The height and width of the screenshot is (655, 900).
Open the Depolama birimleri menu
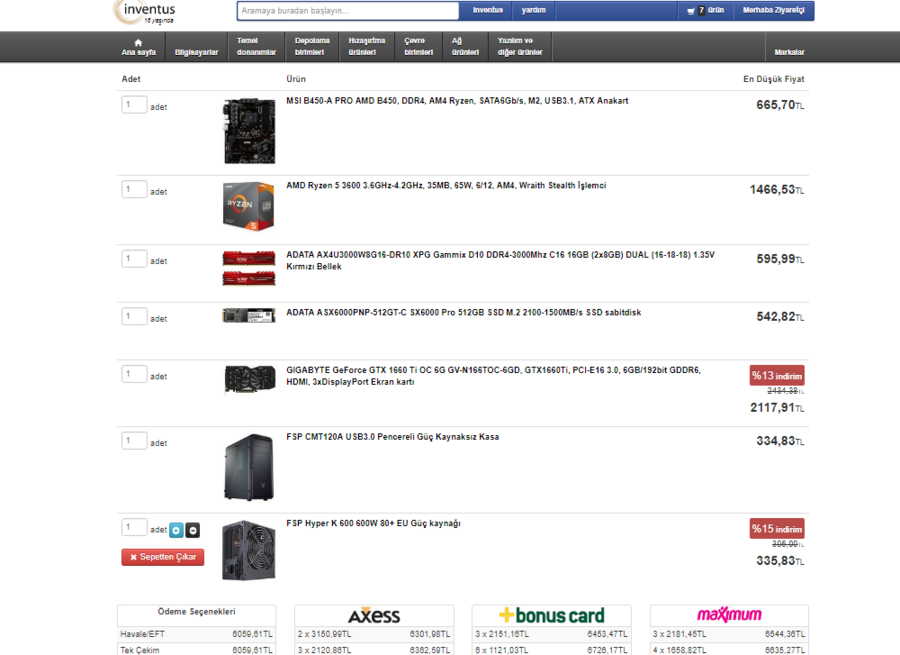(x=312, y=46)
